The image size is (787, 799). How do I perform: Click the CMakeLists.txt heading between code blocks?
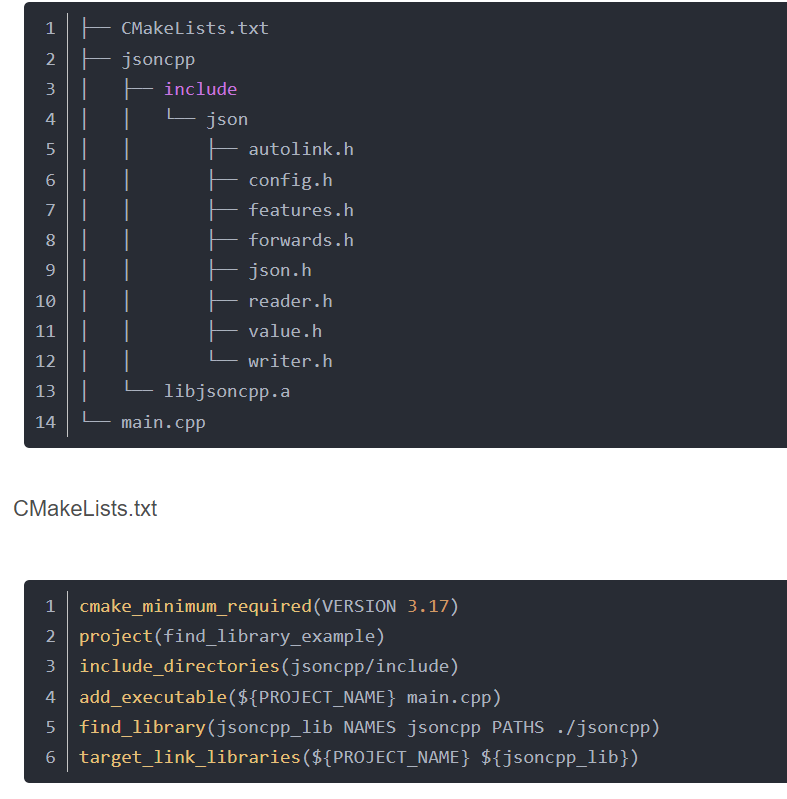pyautogui.click(x=85, y=509)
